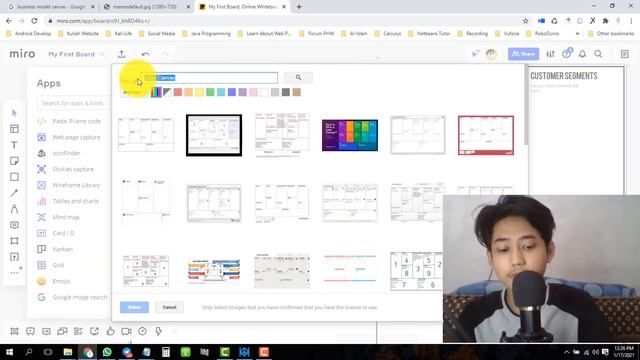Select the numbered canvas thumbnail
Screen dimensions: 640x360
(x=416, y=271)
